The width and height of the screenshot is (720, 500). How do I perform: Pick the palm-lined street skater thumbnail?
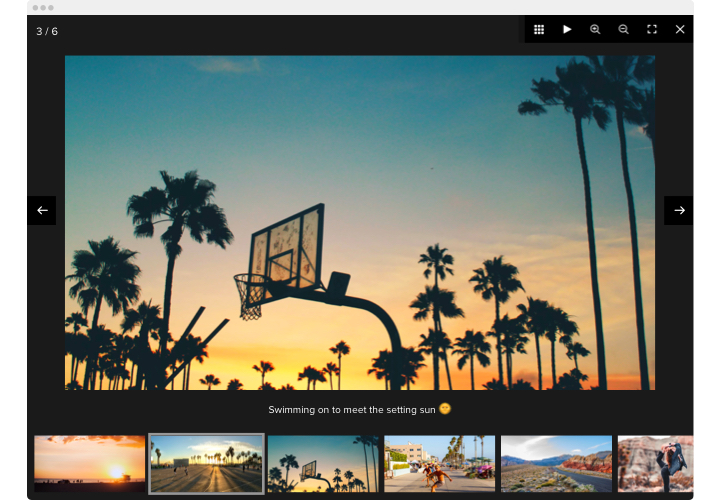[x=439, y=463]
